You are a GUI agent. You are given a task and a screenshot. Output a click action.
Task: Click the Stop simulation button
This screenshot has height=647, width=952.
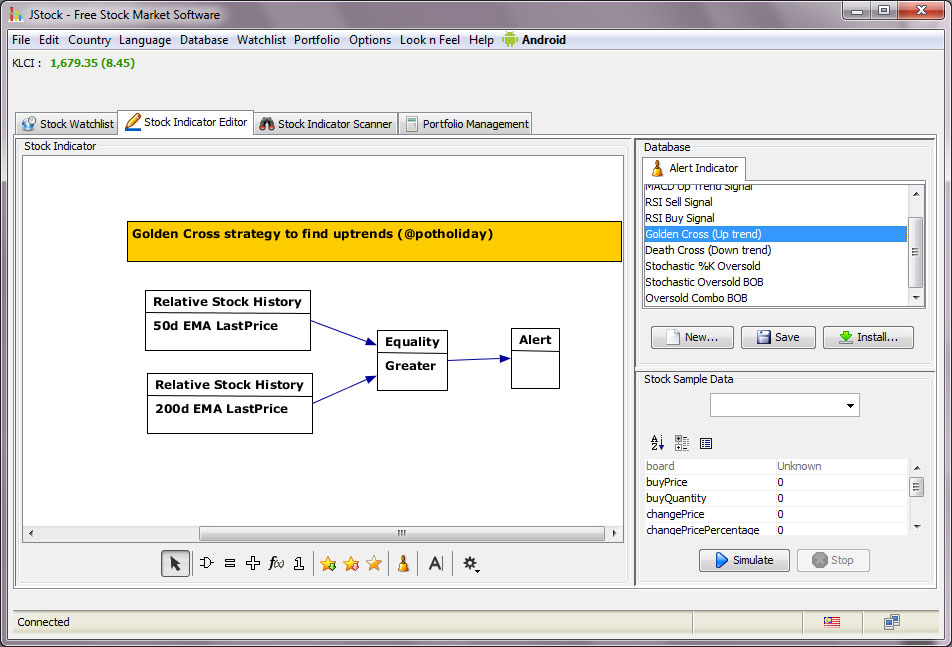(x=833, y=560)
